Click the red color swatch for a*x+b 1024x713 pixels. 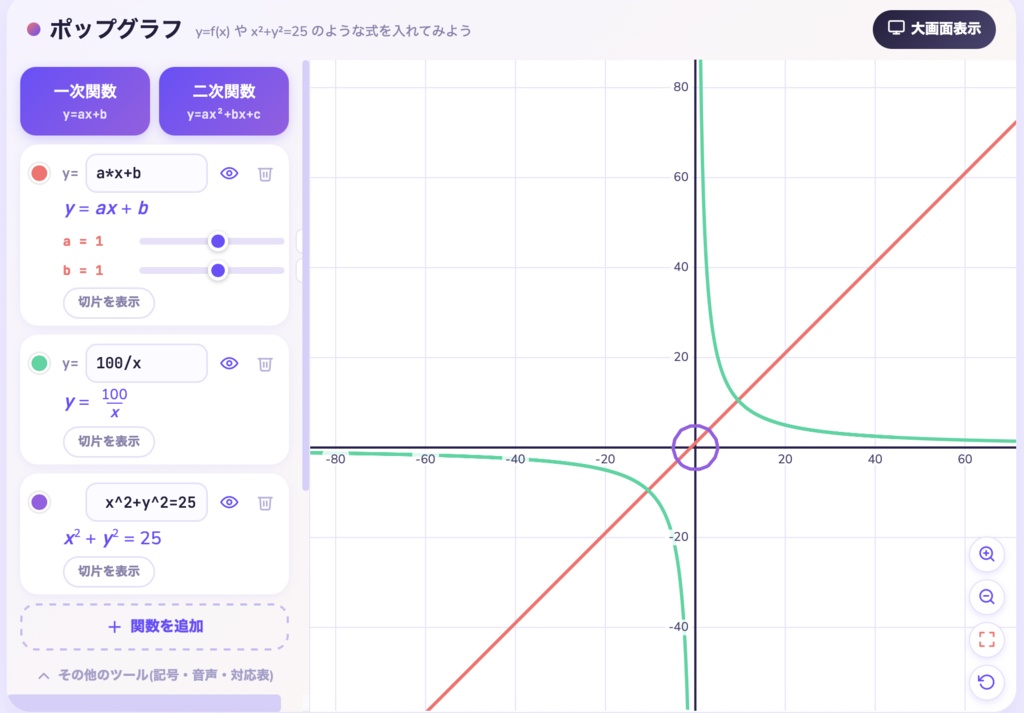point(39,173)
